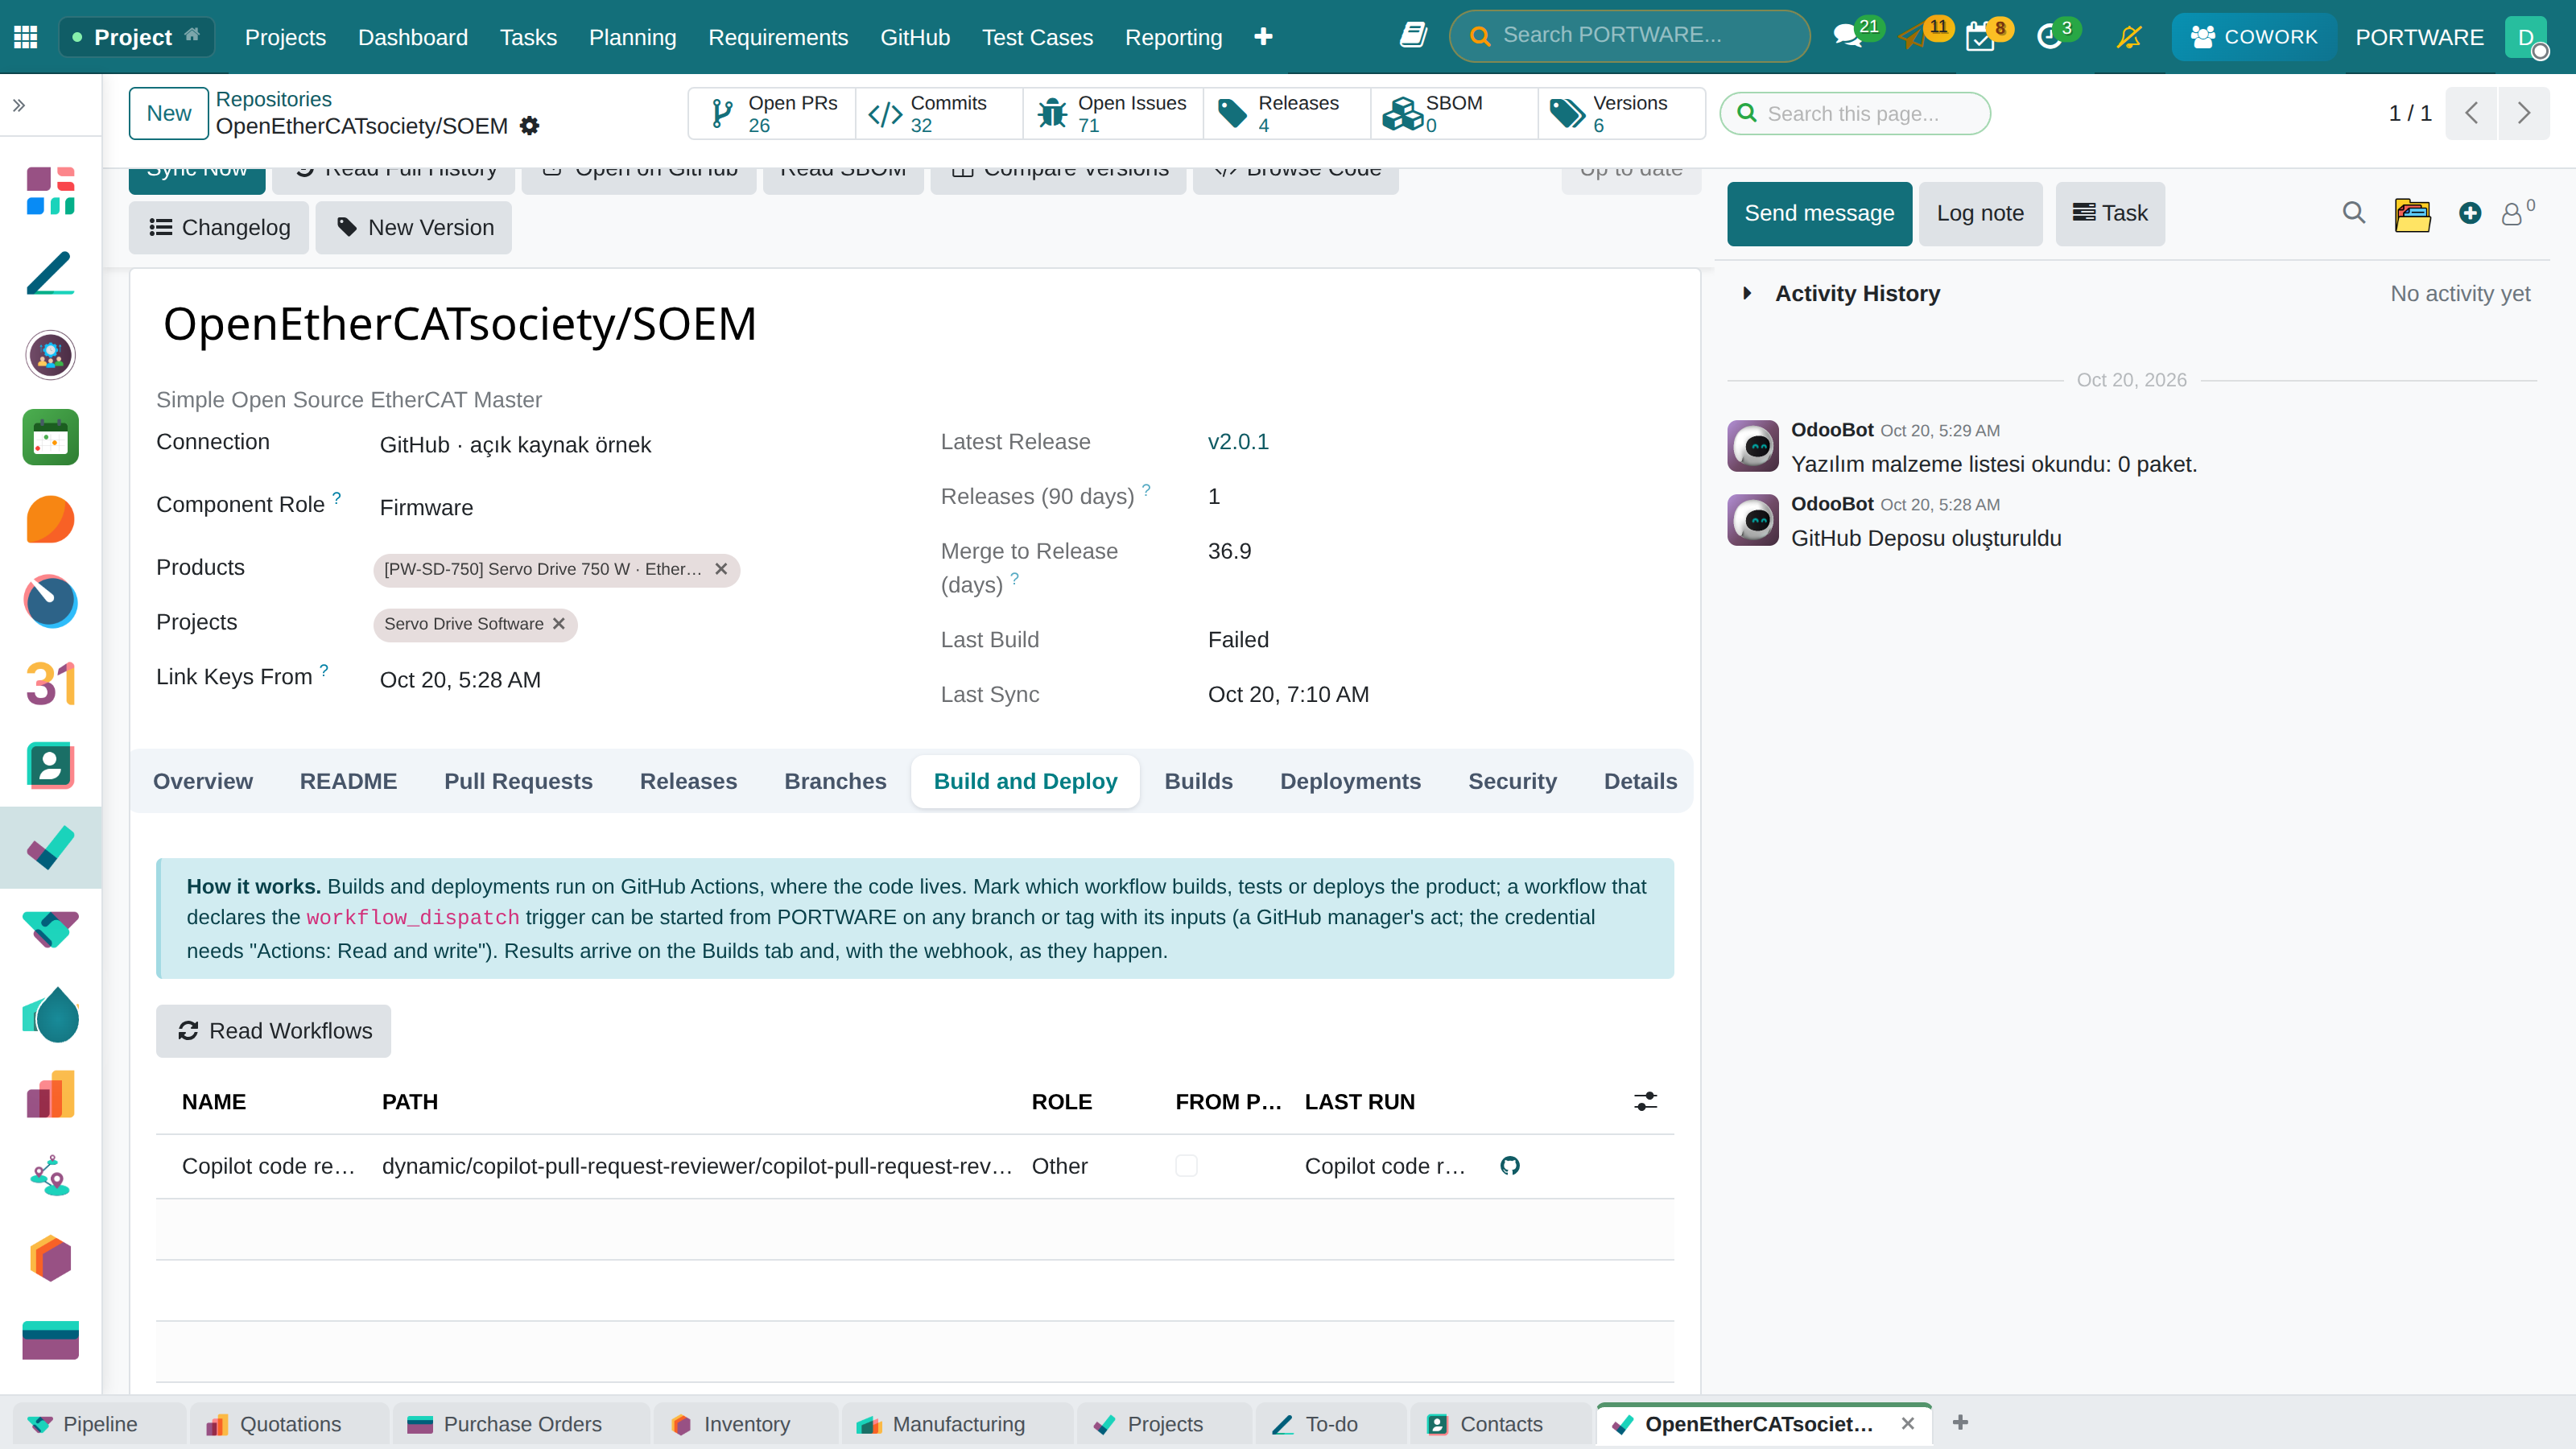Viewport: 2576px width, 1449px height.
Task: Open repository settings gear next to SOEM title
Action: click(x=529, y=126)
